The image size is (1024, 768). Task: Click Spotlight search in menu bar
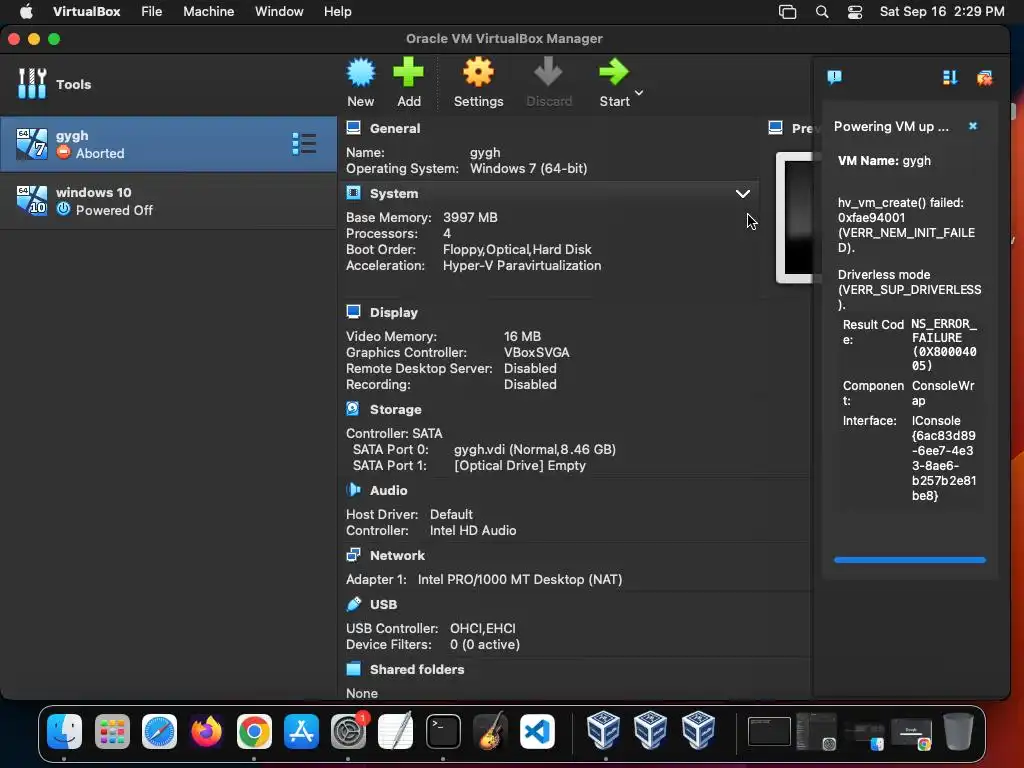pyautogui.click(x=822, y=12)
